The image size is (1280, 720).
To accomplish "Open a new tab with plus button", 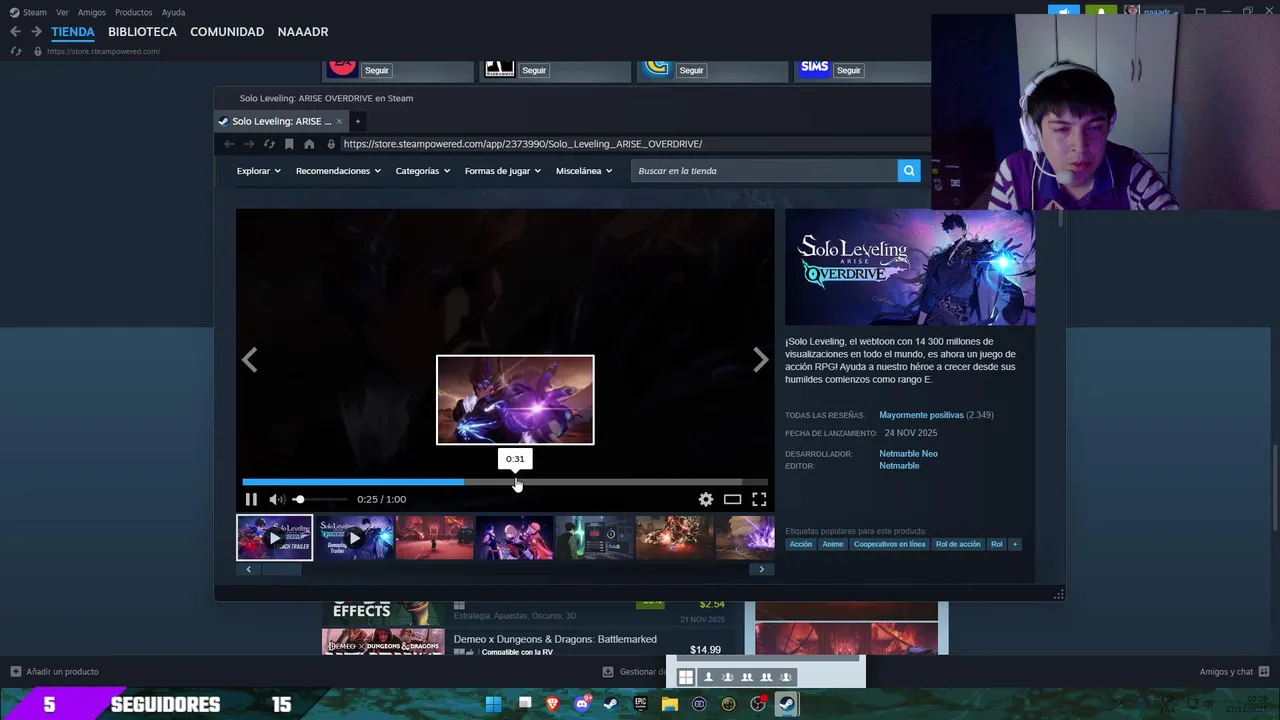I will coord(357,121).
